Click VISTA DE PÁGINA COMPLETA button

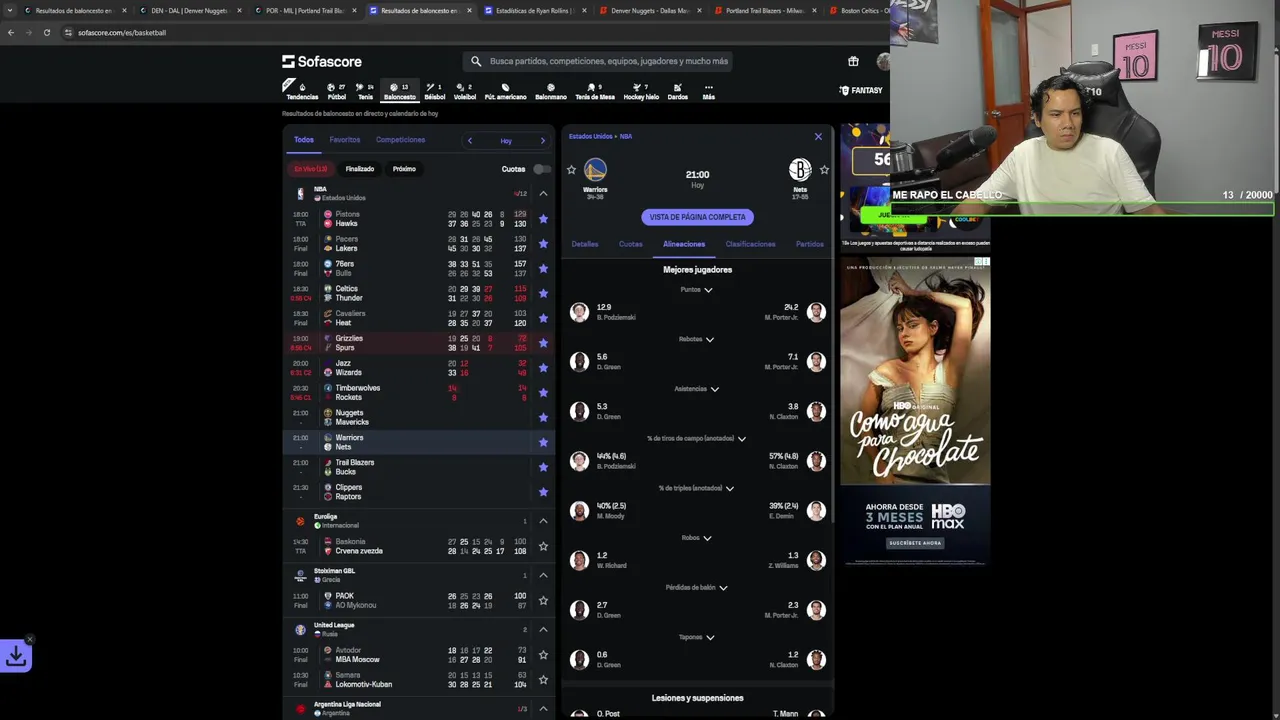697,217
